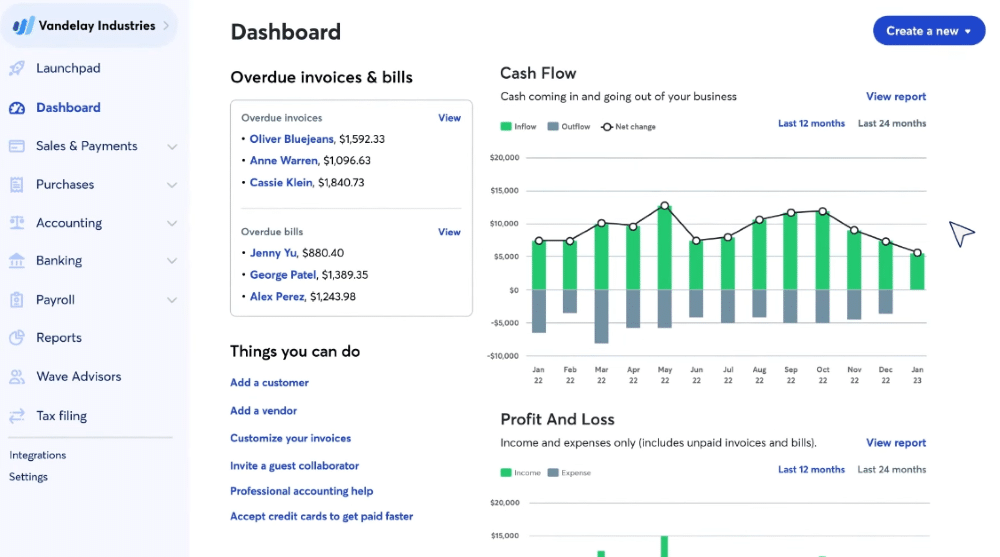Click the Payroll clipboard icon
The width and height of the screenshot is (1000, 557).
click(x=17, y=300)
